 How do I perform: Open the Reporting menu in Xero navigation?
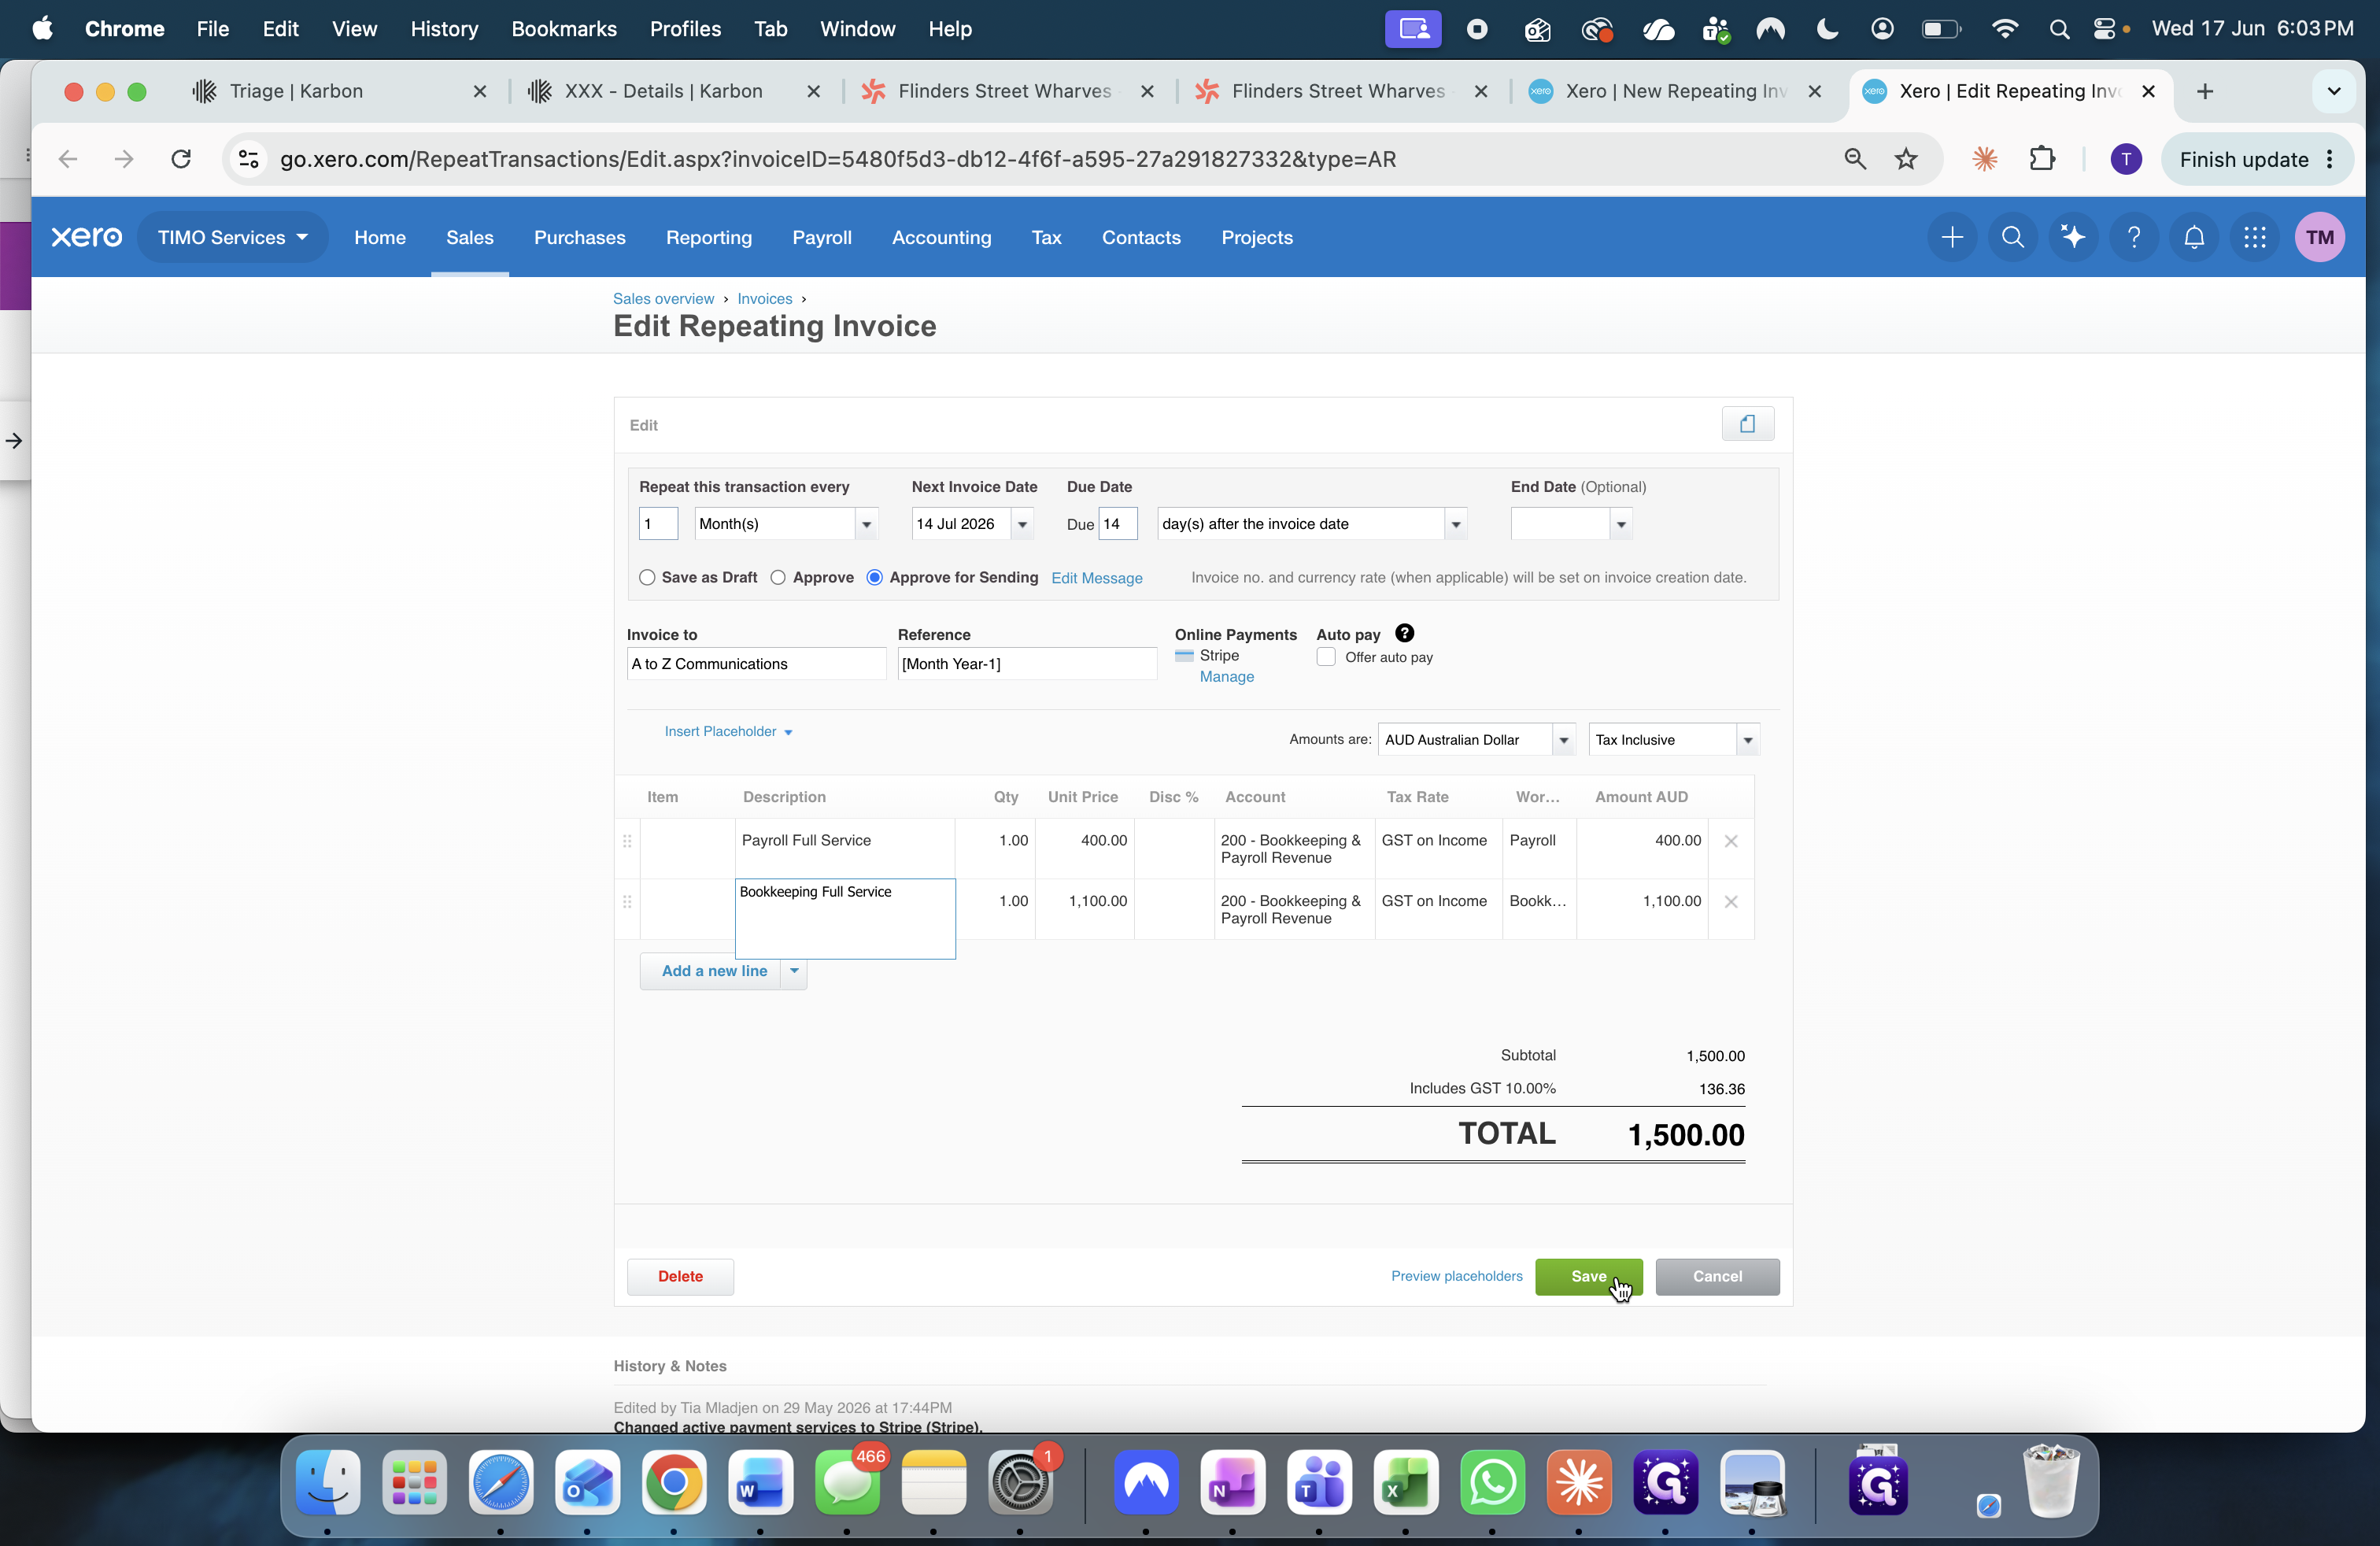point(709,237)
